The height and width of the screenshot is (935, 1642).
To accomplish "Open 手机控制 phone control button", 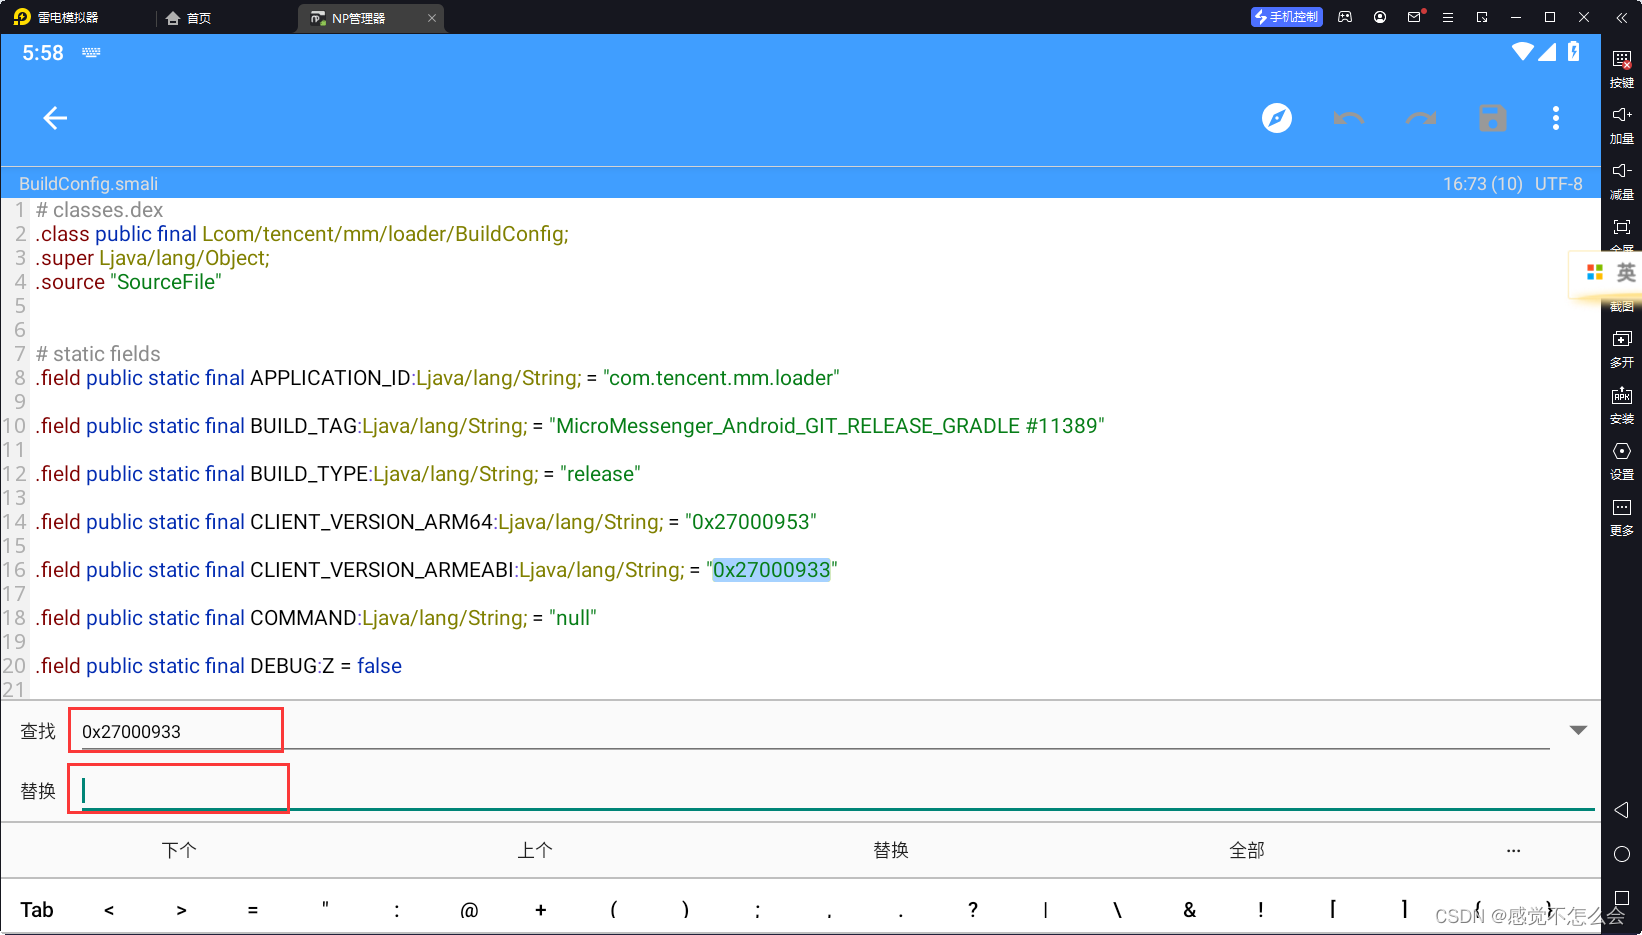I will click(1286, 17).
